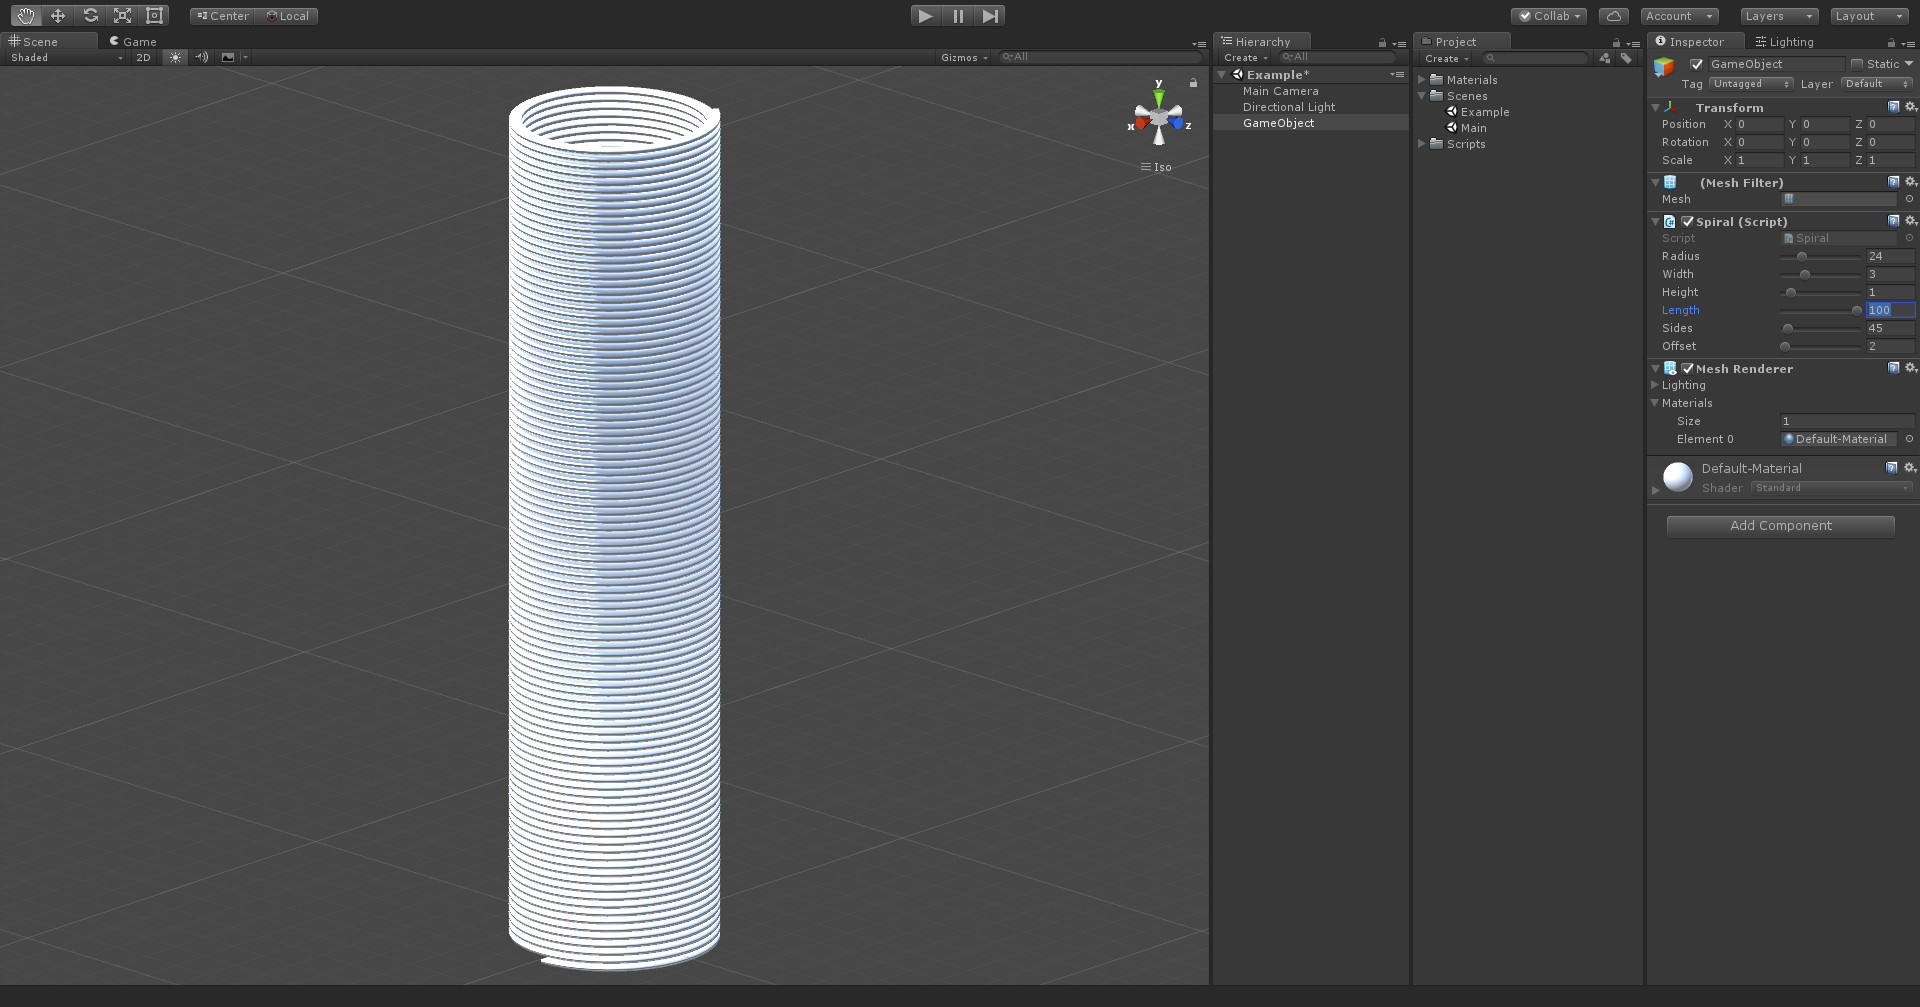Open the Layer Default dropdown

pyautogui.click(x=1877, y=84)
